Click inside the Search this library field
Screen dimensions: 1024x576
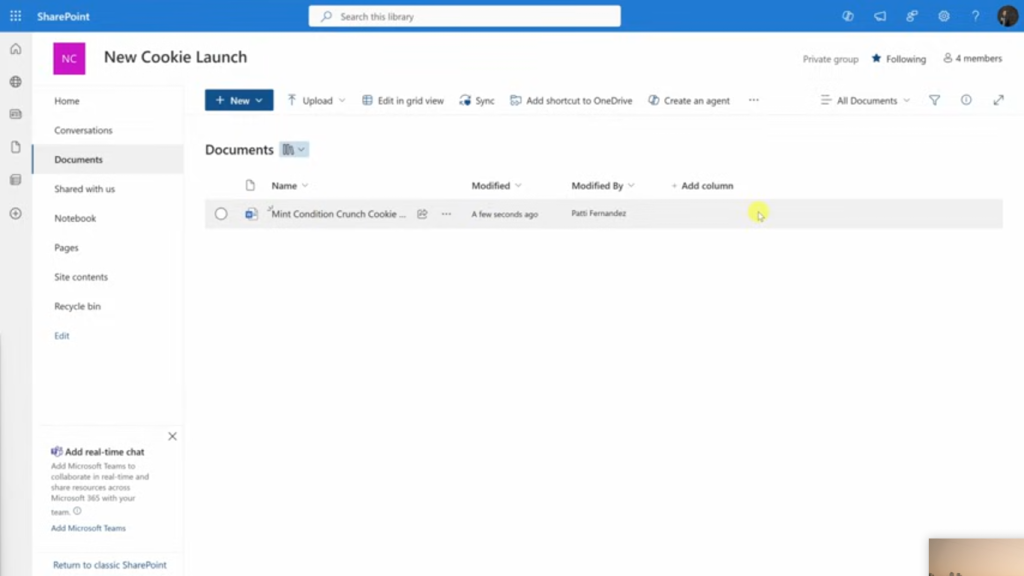pyautogui.click(x=464, y=16)
